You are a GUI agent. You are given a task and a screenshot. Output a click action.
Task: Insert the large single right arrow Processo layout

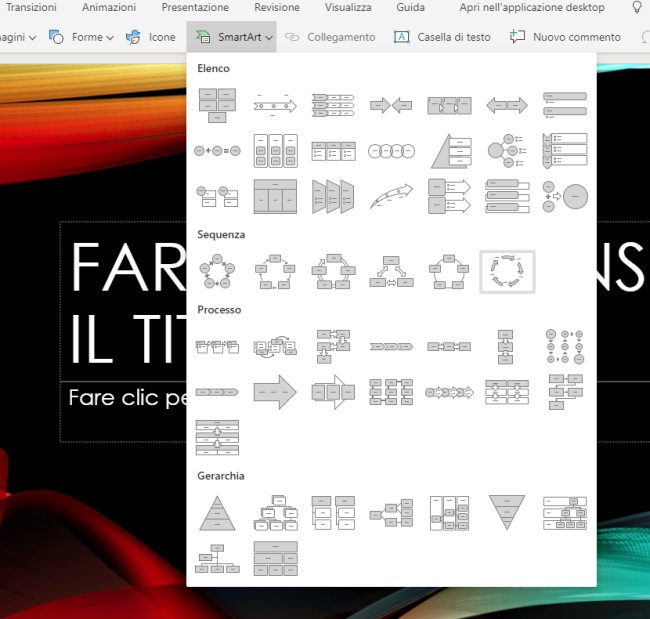(x=274, y=392)
